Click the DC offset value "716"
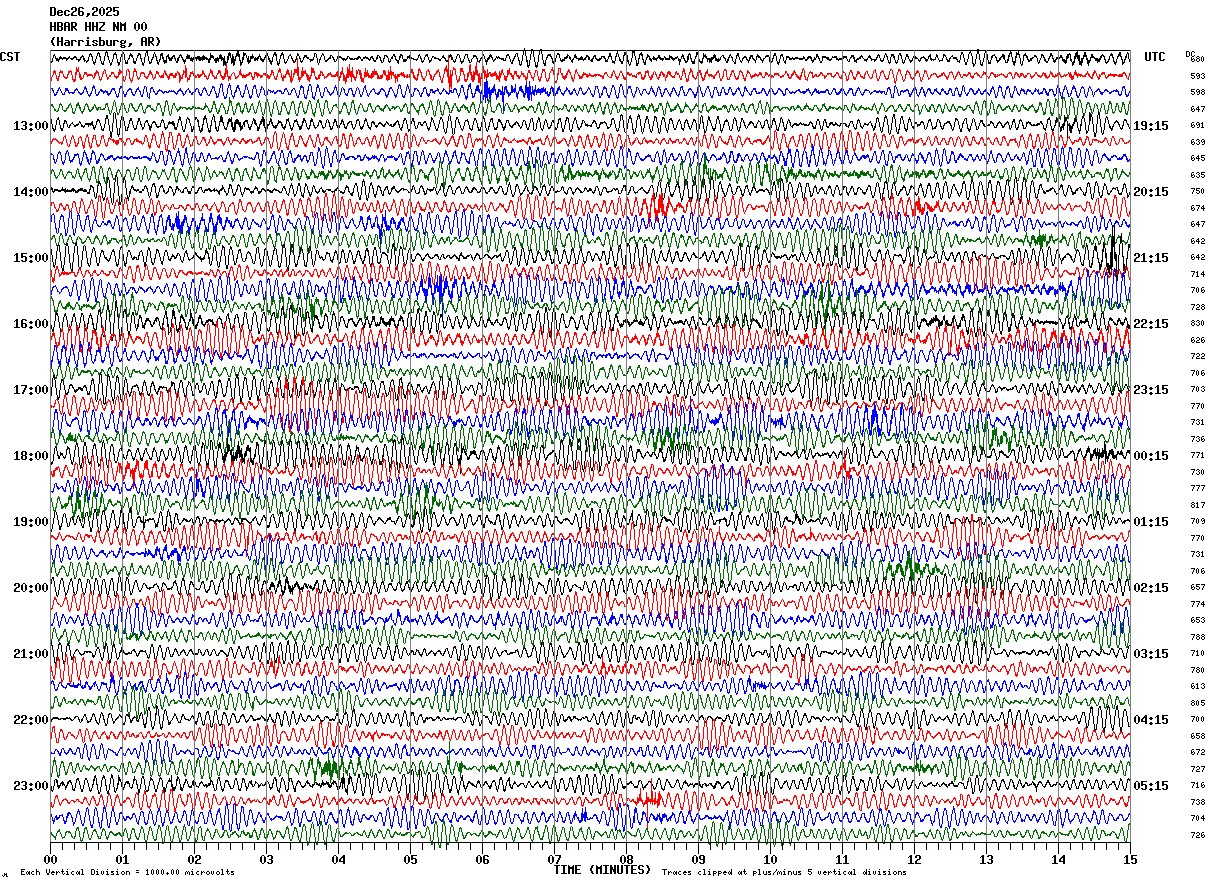 click(1197, 786)
